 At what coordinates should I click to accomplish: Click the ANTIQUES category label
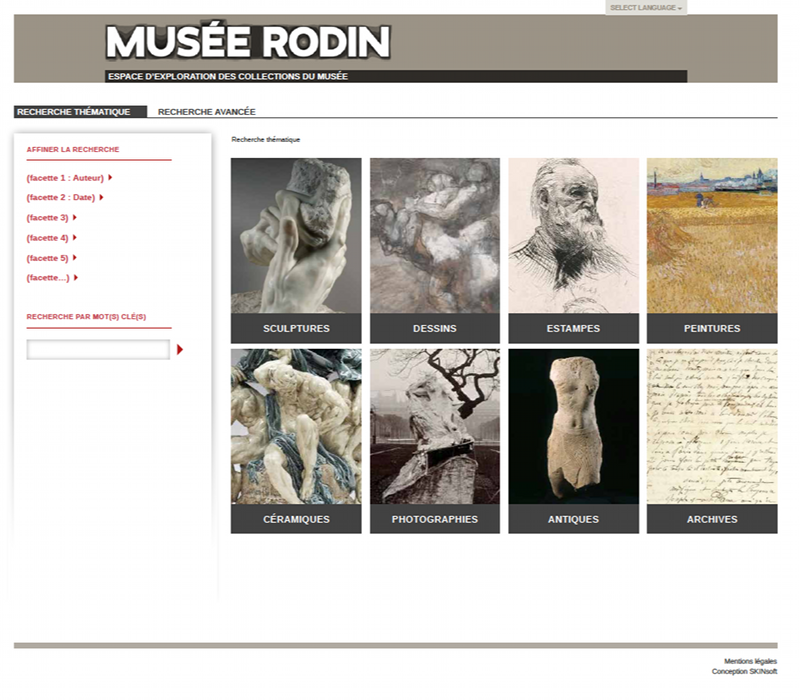(573, 519)
